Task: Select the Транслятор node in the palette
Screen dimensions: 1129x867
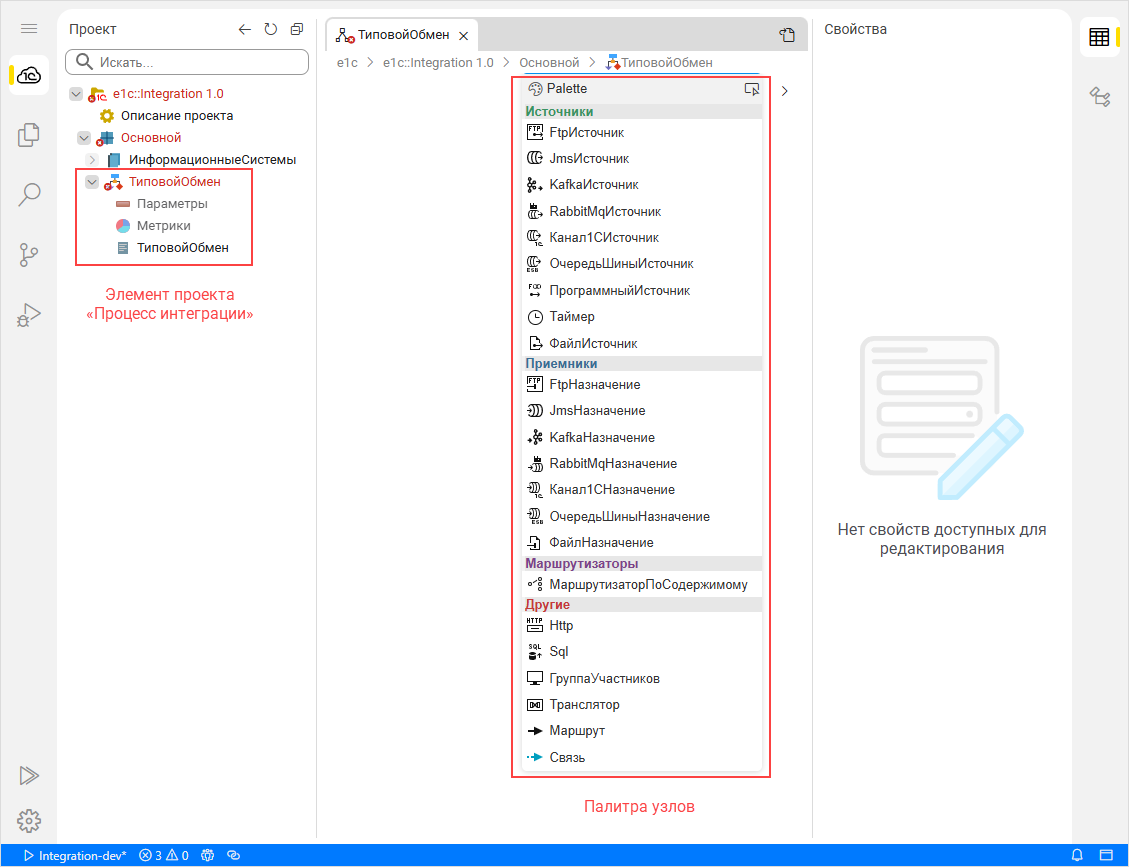Action: tap(584, 705)
